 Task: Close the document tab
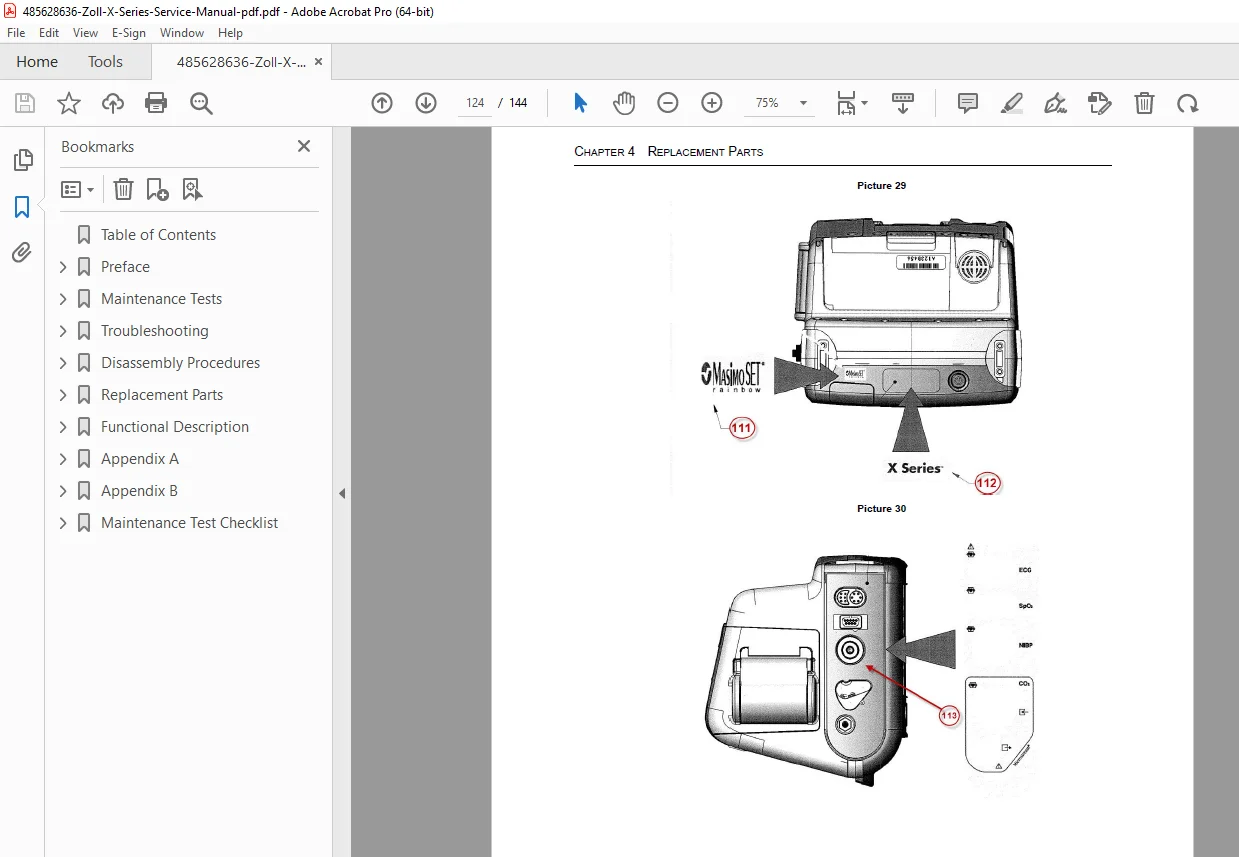point(319,62)
